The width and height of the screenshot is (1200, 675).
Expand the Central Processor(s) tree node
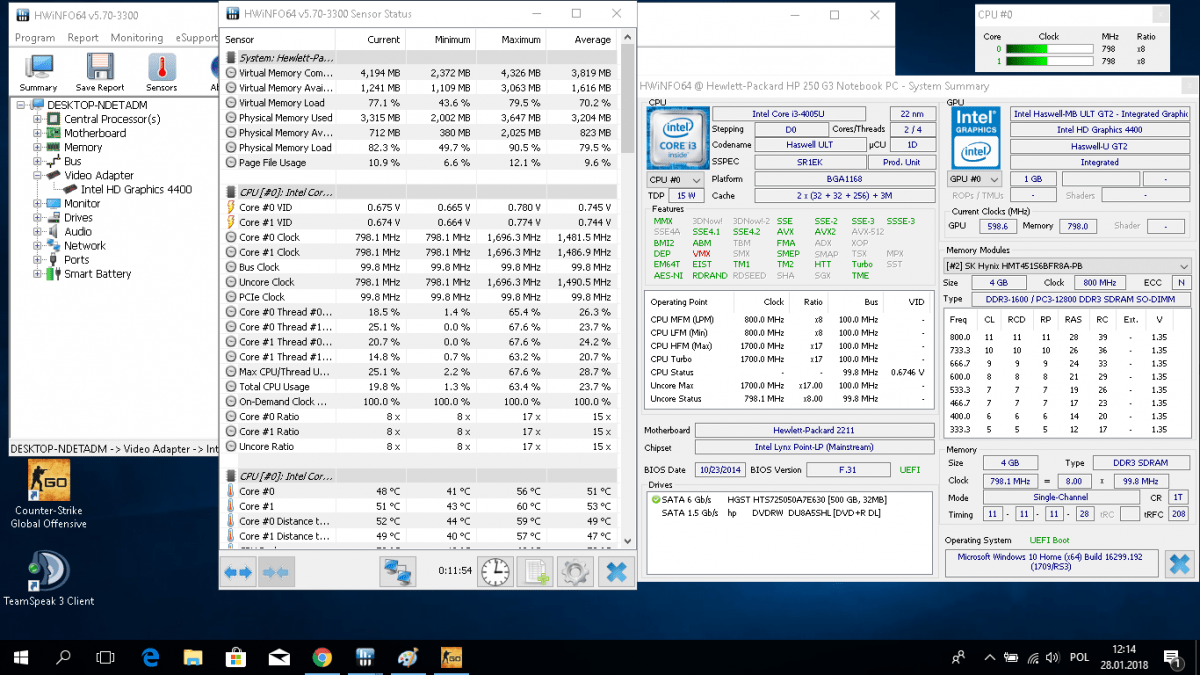coord(38,119)
